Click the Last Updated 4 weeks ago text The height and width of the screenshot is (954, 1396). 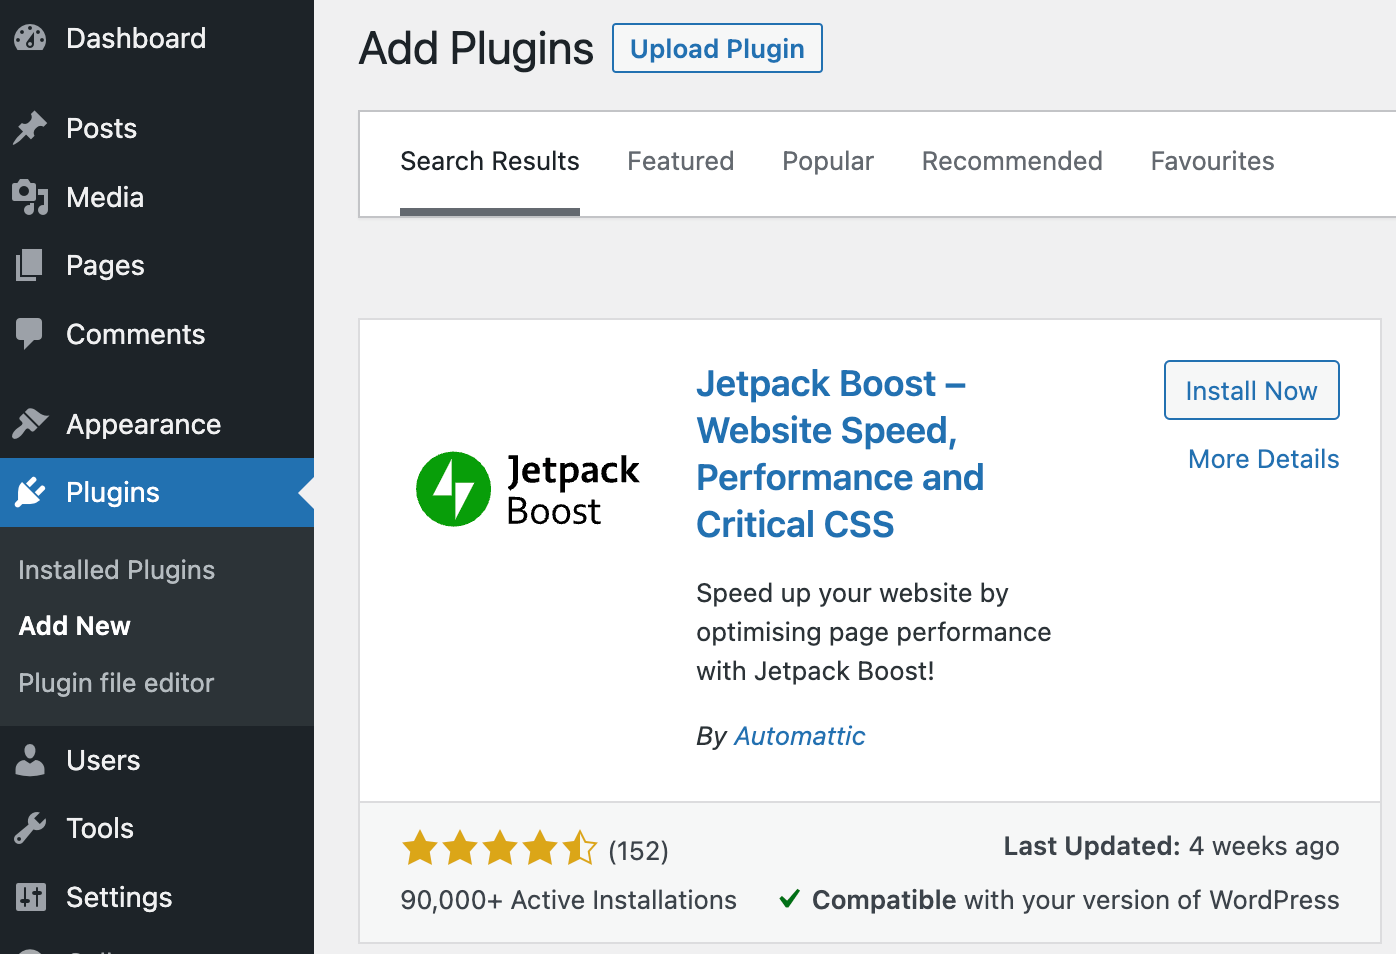[x=1171, y=846]
